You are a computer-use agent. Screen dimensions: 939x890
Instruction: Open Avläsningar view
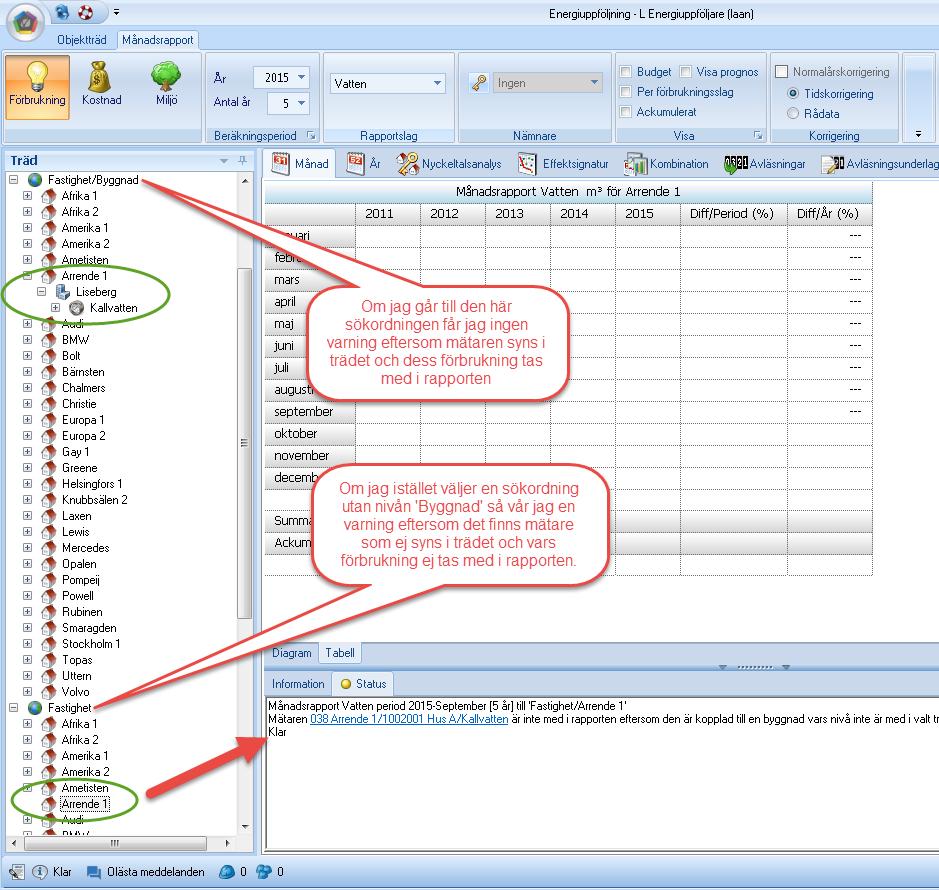tap(764, 164)
